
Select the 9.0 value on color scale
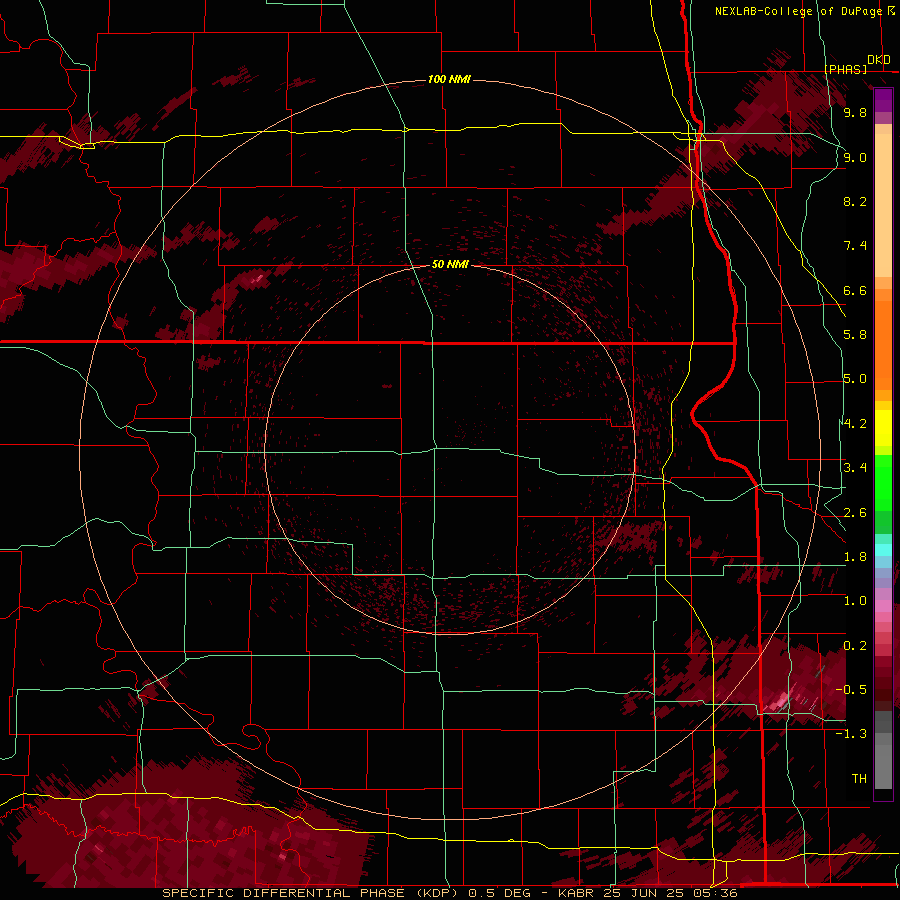pos(855,157)
